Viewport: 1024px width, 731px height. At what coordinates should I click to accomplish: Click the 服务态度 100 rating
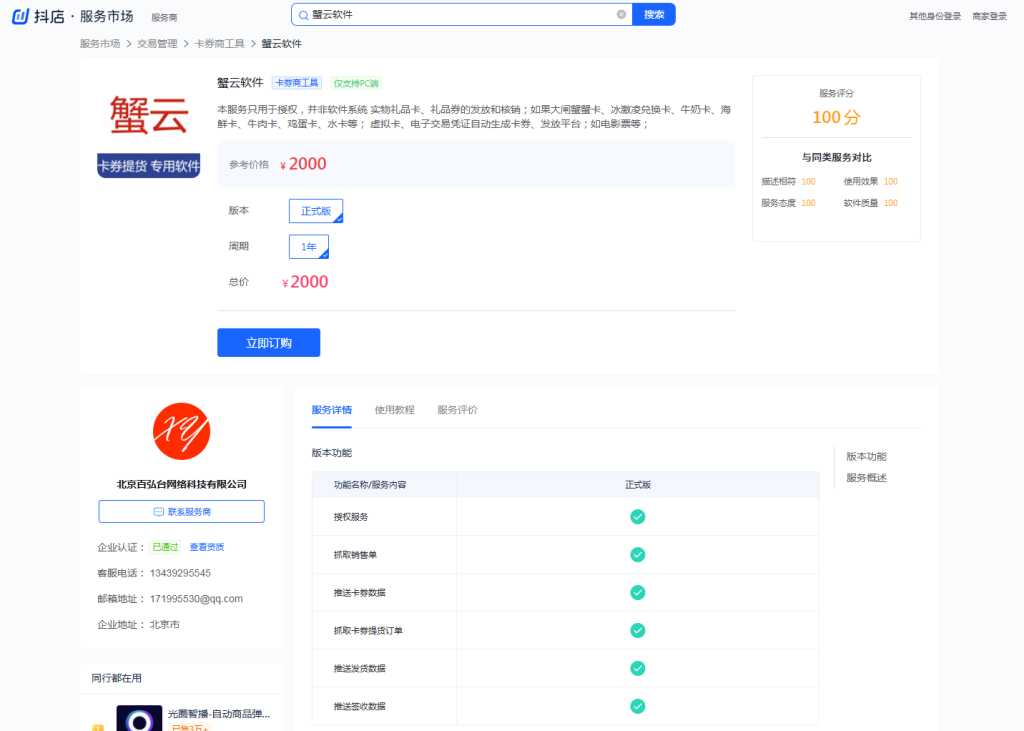pyautogui.click(x=788, y=203)
